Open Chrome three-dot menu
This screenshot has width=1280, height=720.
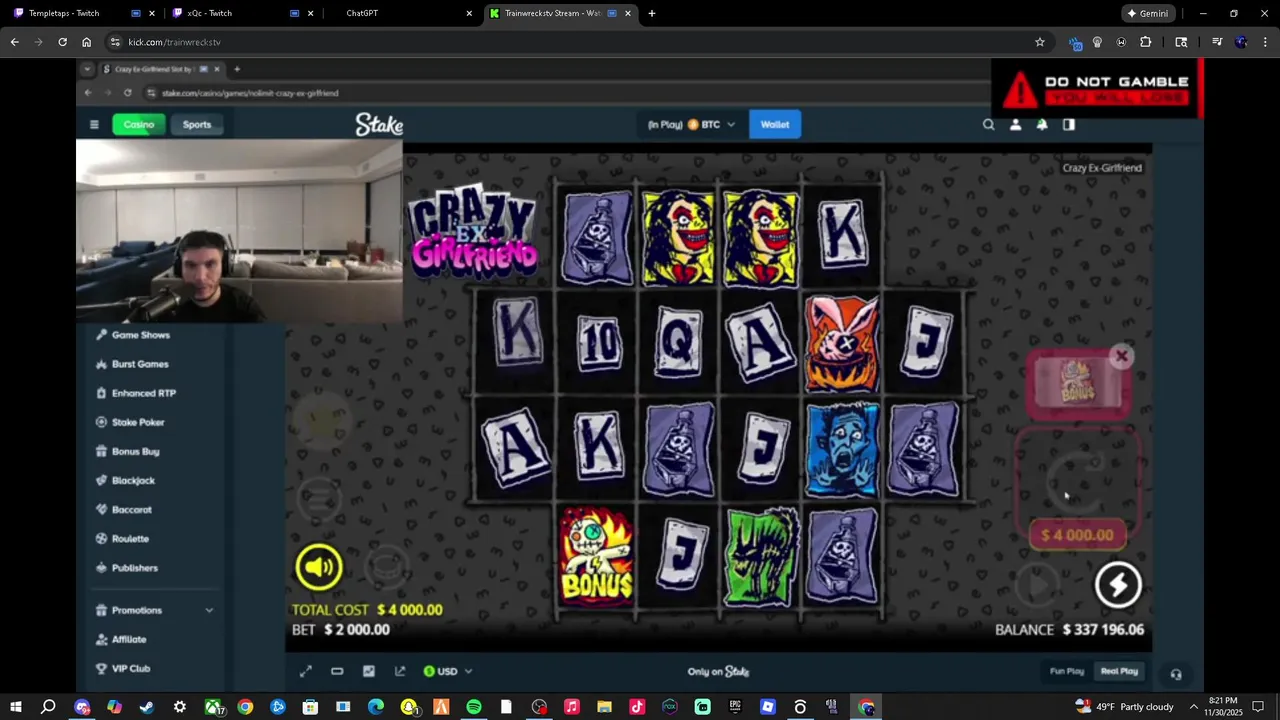(x=1265, y=42)
